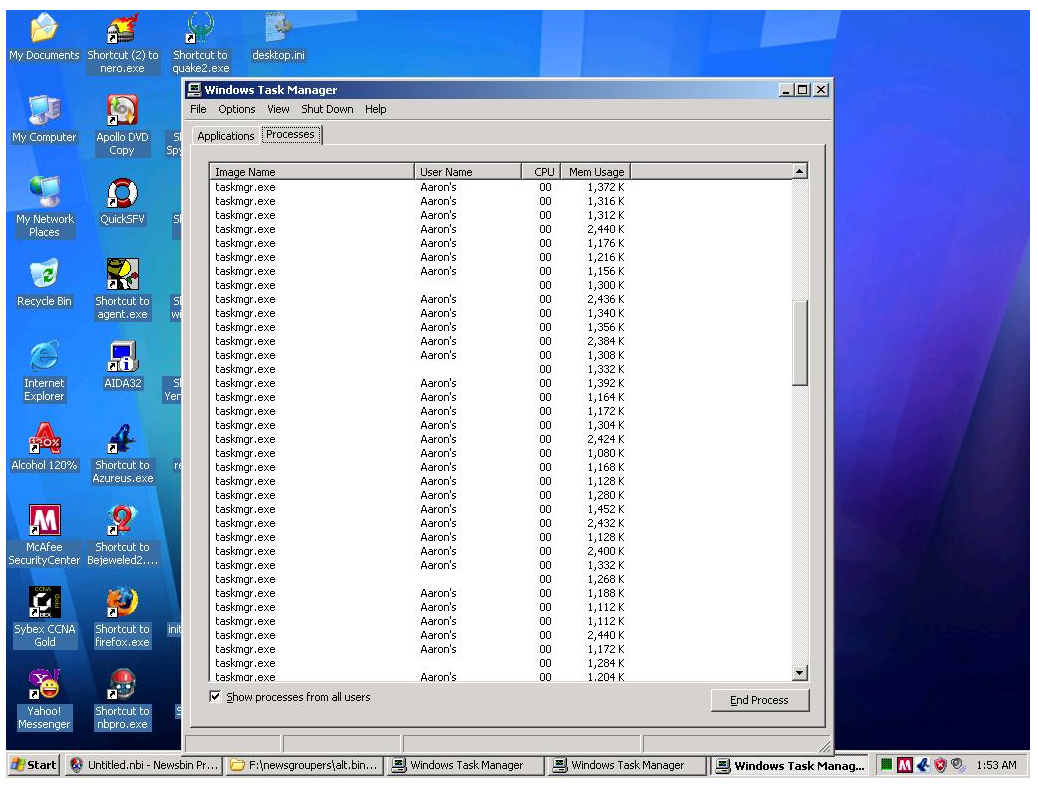The height and width of the screenshot is (788, 1038).
Task: Click the process list scrollbar thumb
Action: click(800, 342)
